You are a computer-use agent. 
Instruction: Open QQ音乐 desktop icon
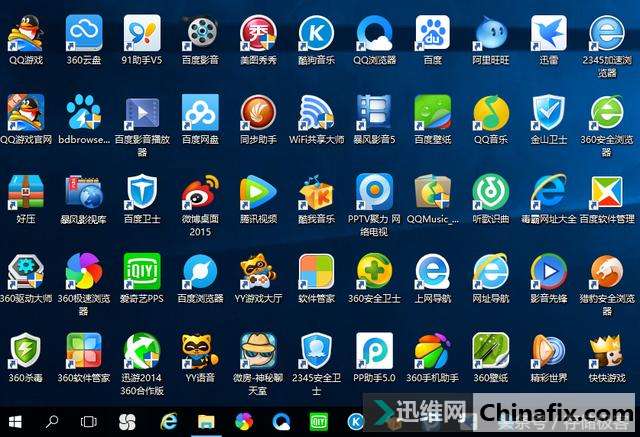pyautogui.click(x=491, y=112)
